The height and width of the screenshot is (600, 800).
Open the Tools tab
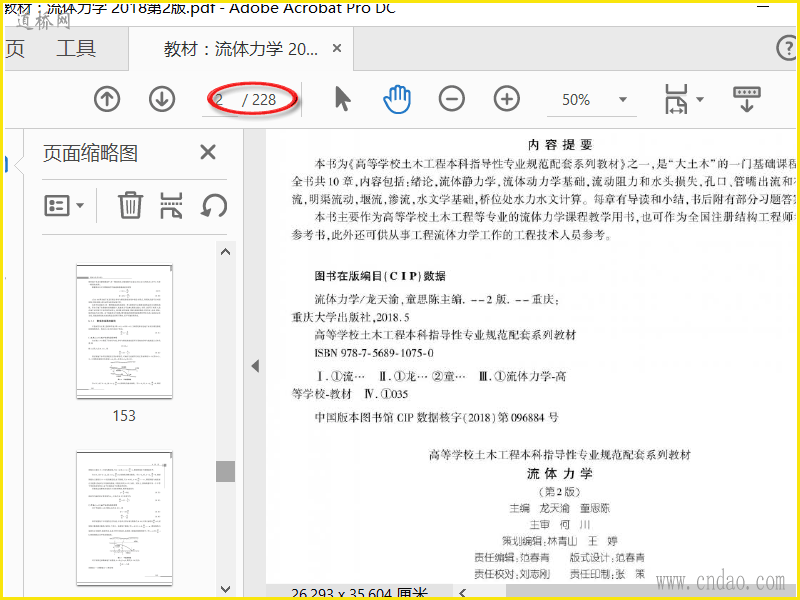[76, 48]
